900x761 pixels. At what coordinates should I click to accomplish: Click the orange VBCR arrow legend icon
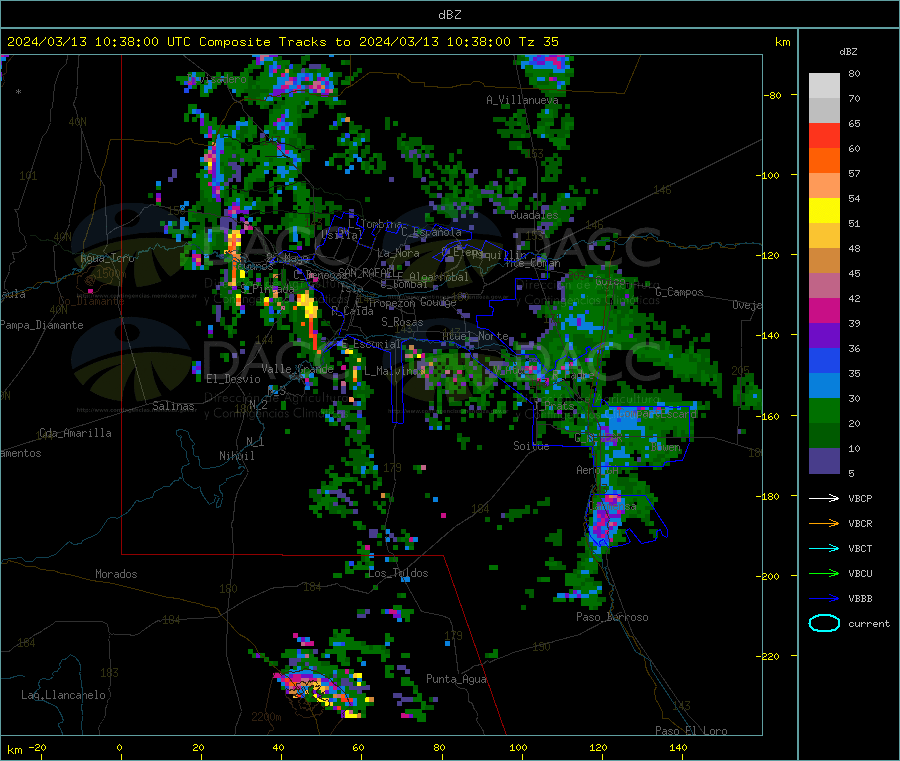824,523
